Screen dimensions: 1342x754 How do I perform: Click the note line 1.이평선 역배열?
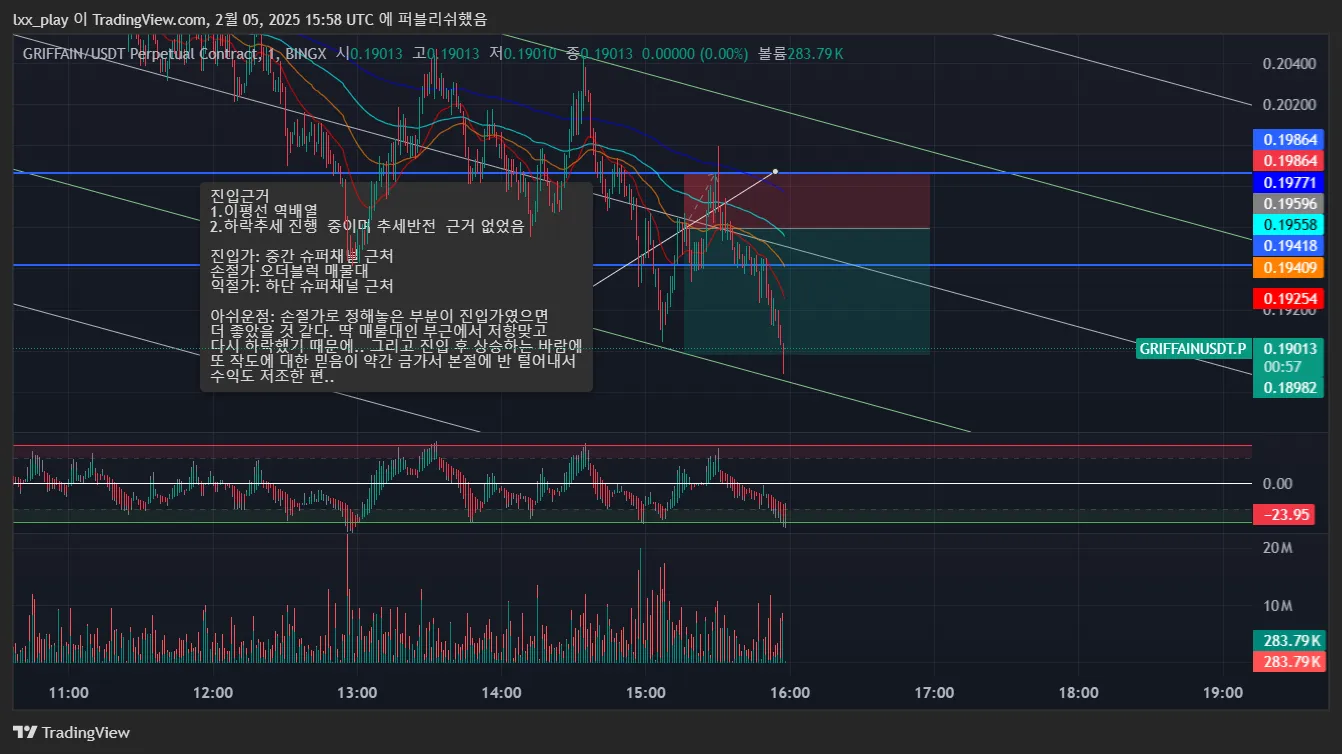tap(264, 211)
